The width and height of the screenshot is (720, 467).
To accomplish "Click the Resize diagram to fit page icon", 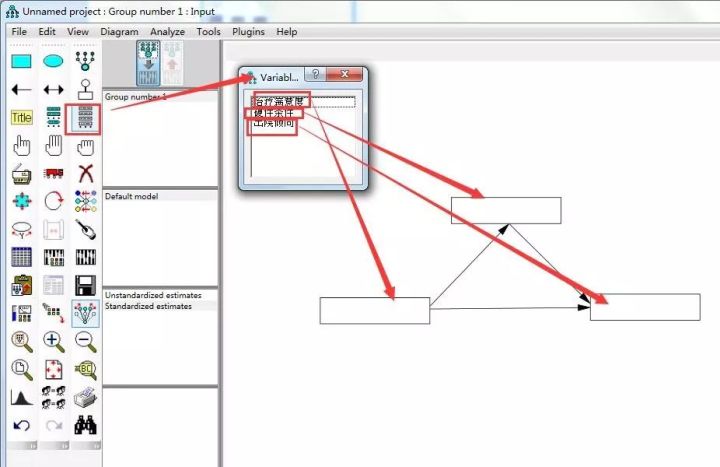I will point(53,370).
